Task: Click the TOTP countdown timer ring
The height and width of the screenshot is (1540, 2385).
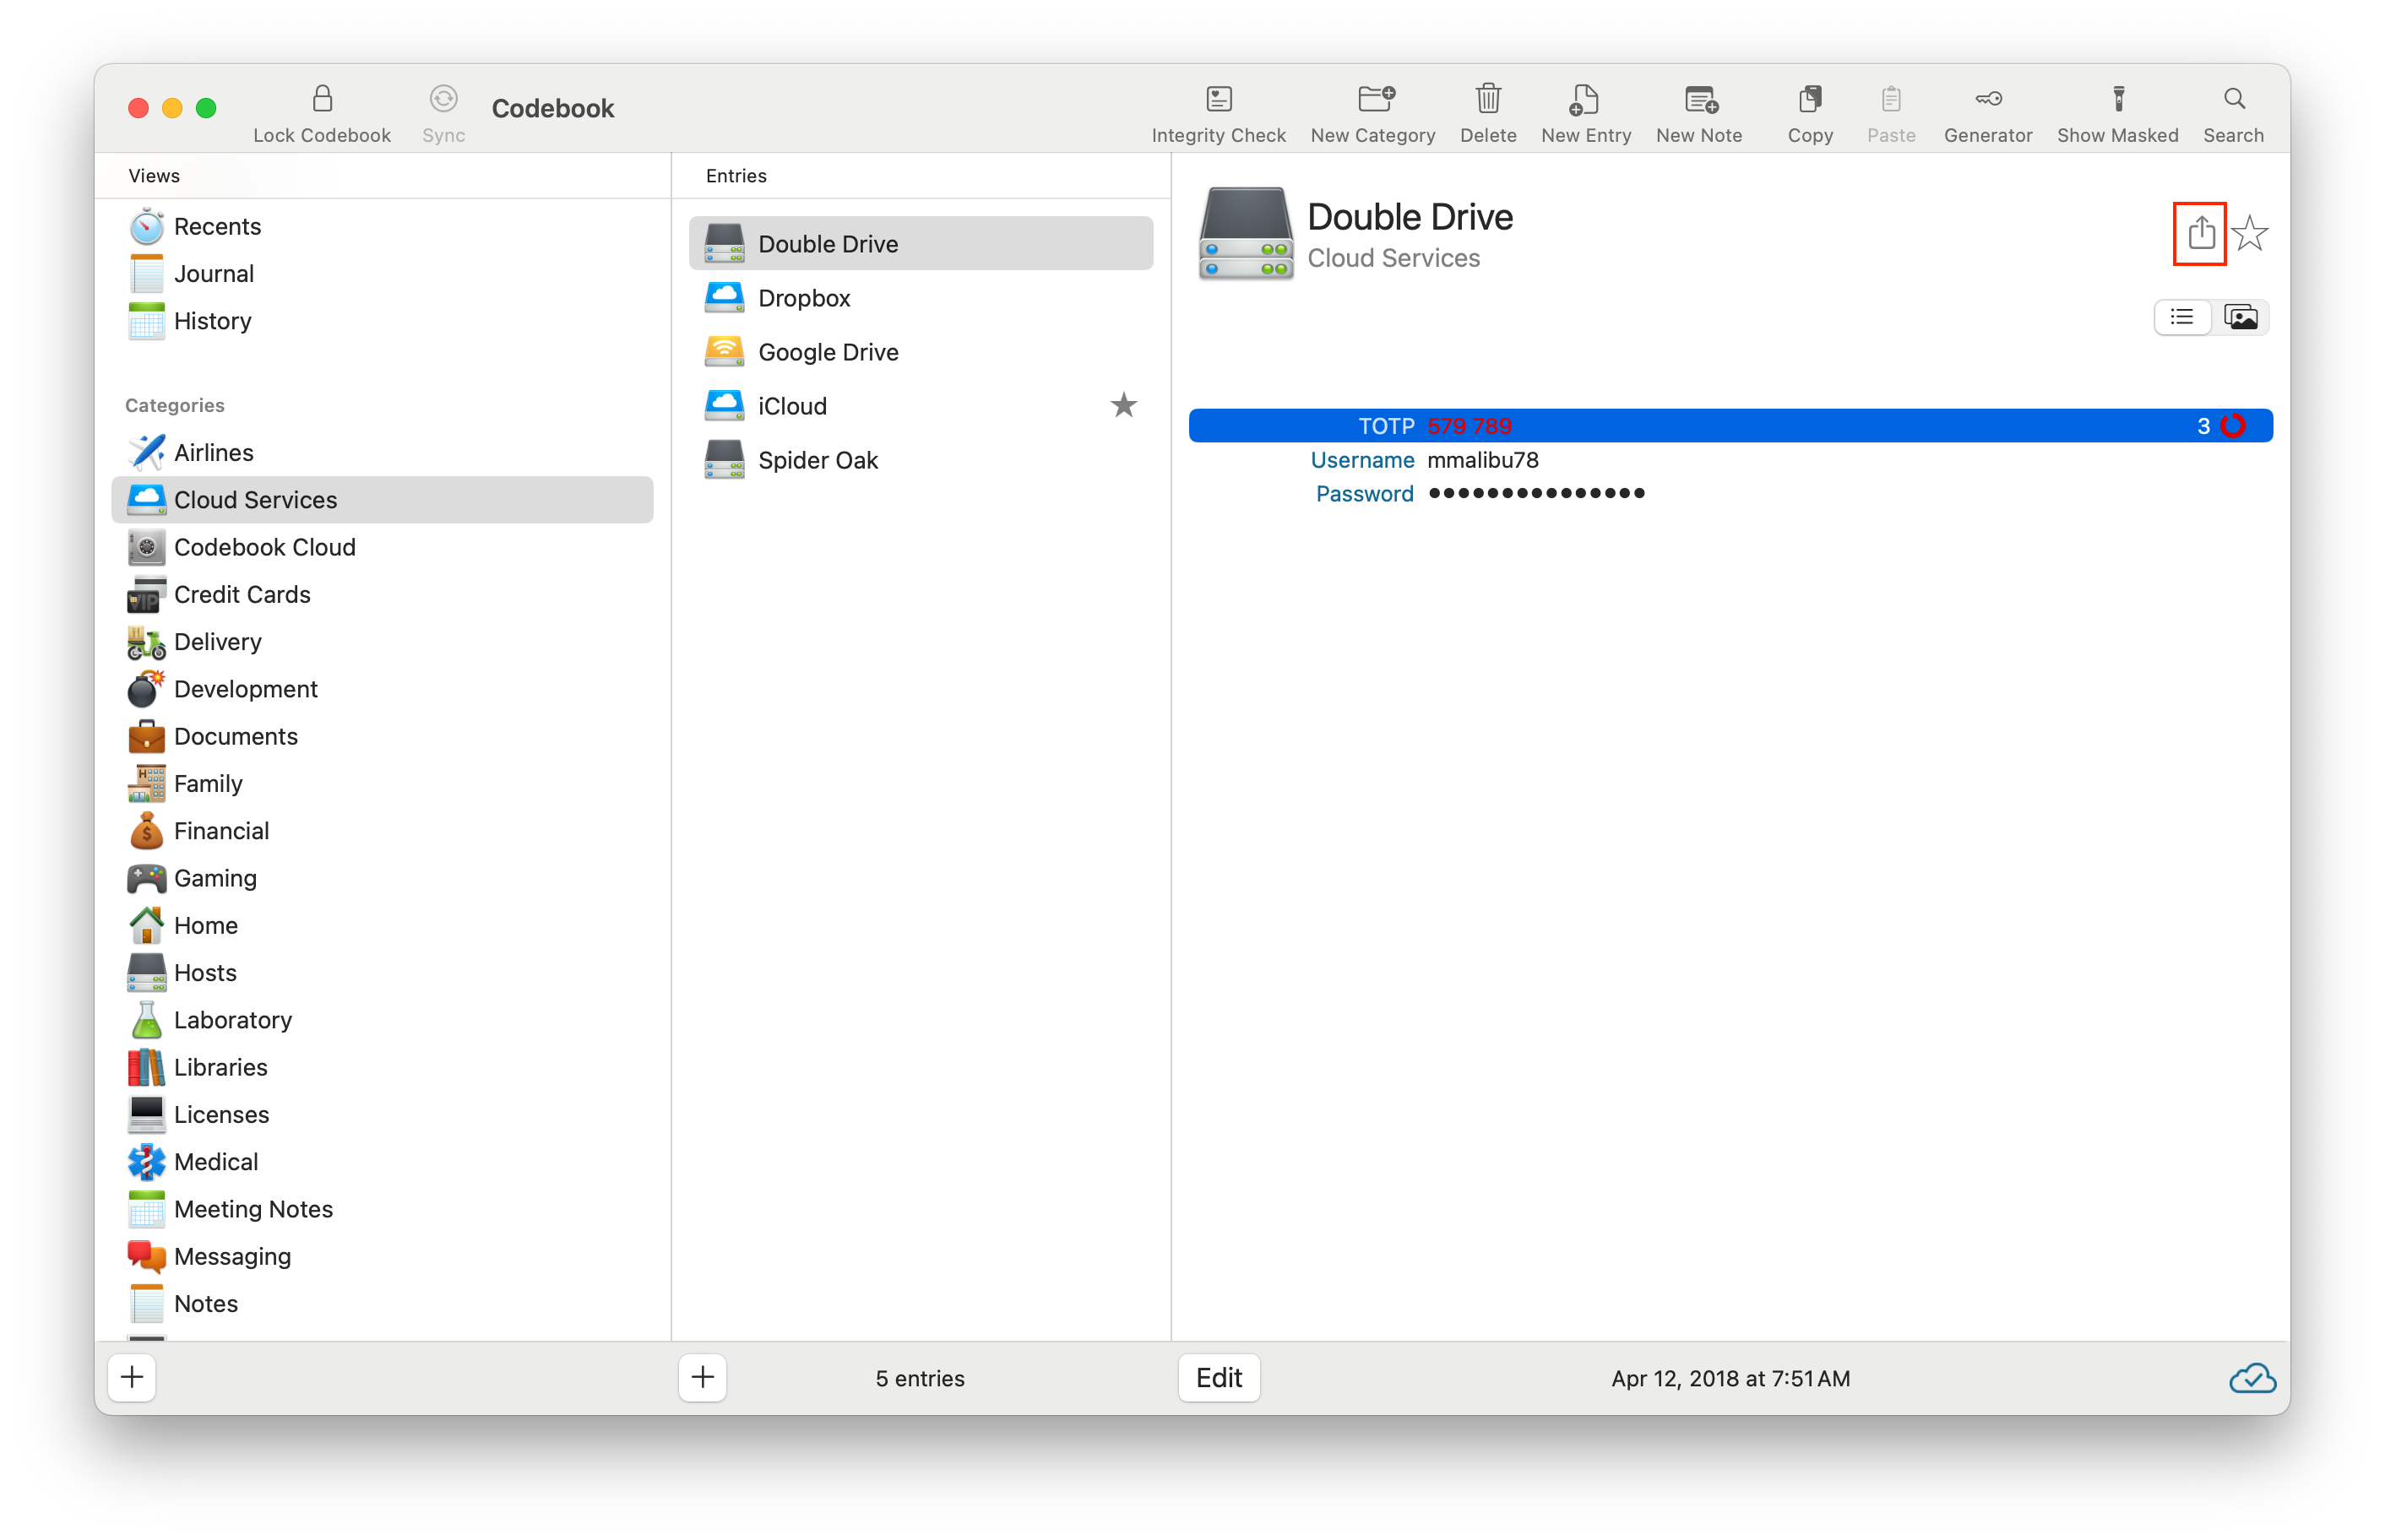Action: pyautogui.click(x=2232, y=426)
